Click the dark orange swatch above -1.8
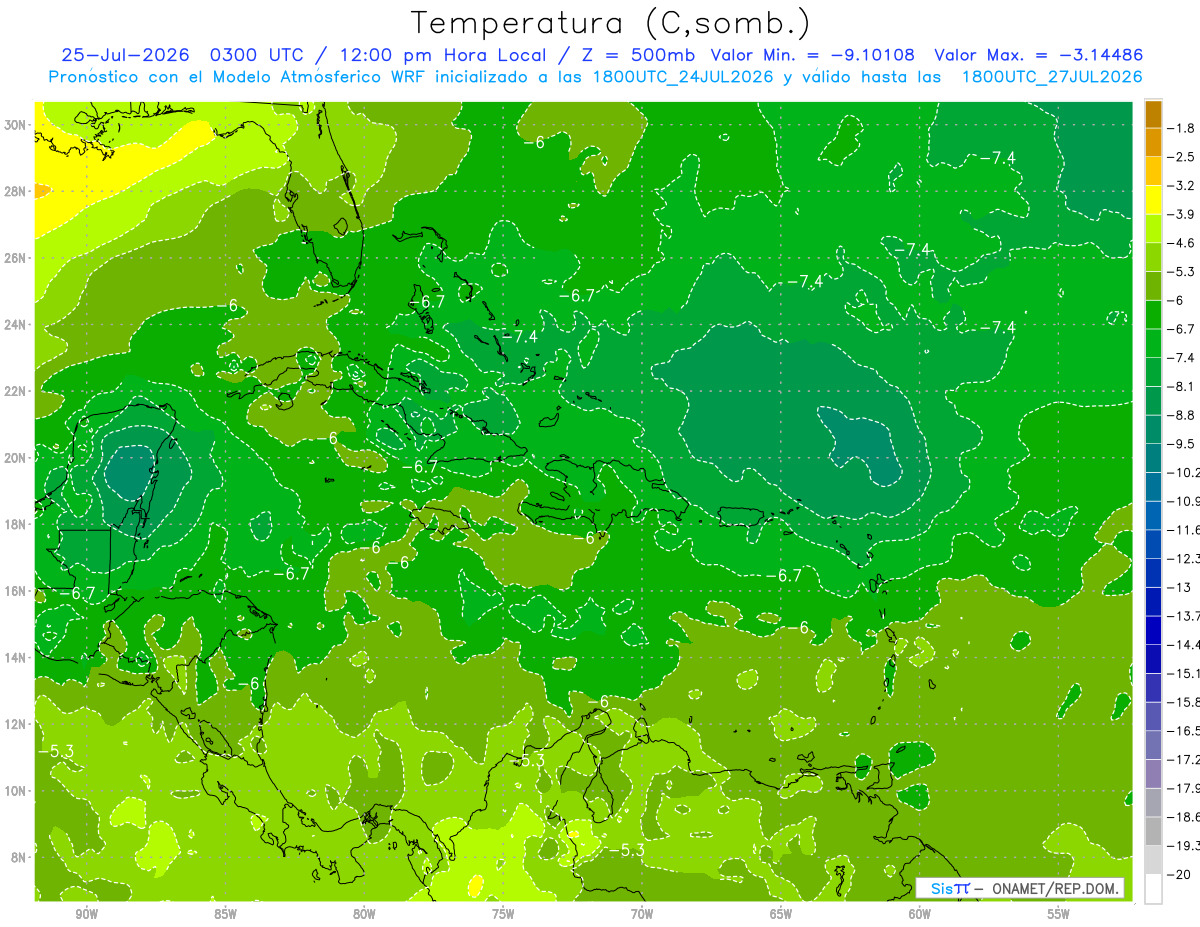The height and width of the screenshot is (927, 1200). point(1153,114)
